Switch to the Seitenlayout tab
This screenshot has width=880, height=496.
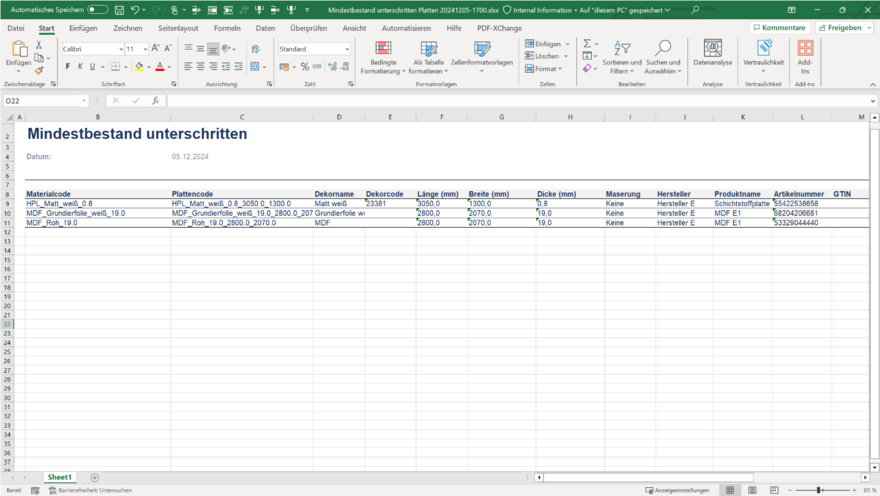point(178,28)
